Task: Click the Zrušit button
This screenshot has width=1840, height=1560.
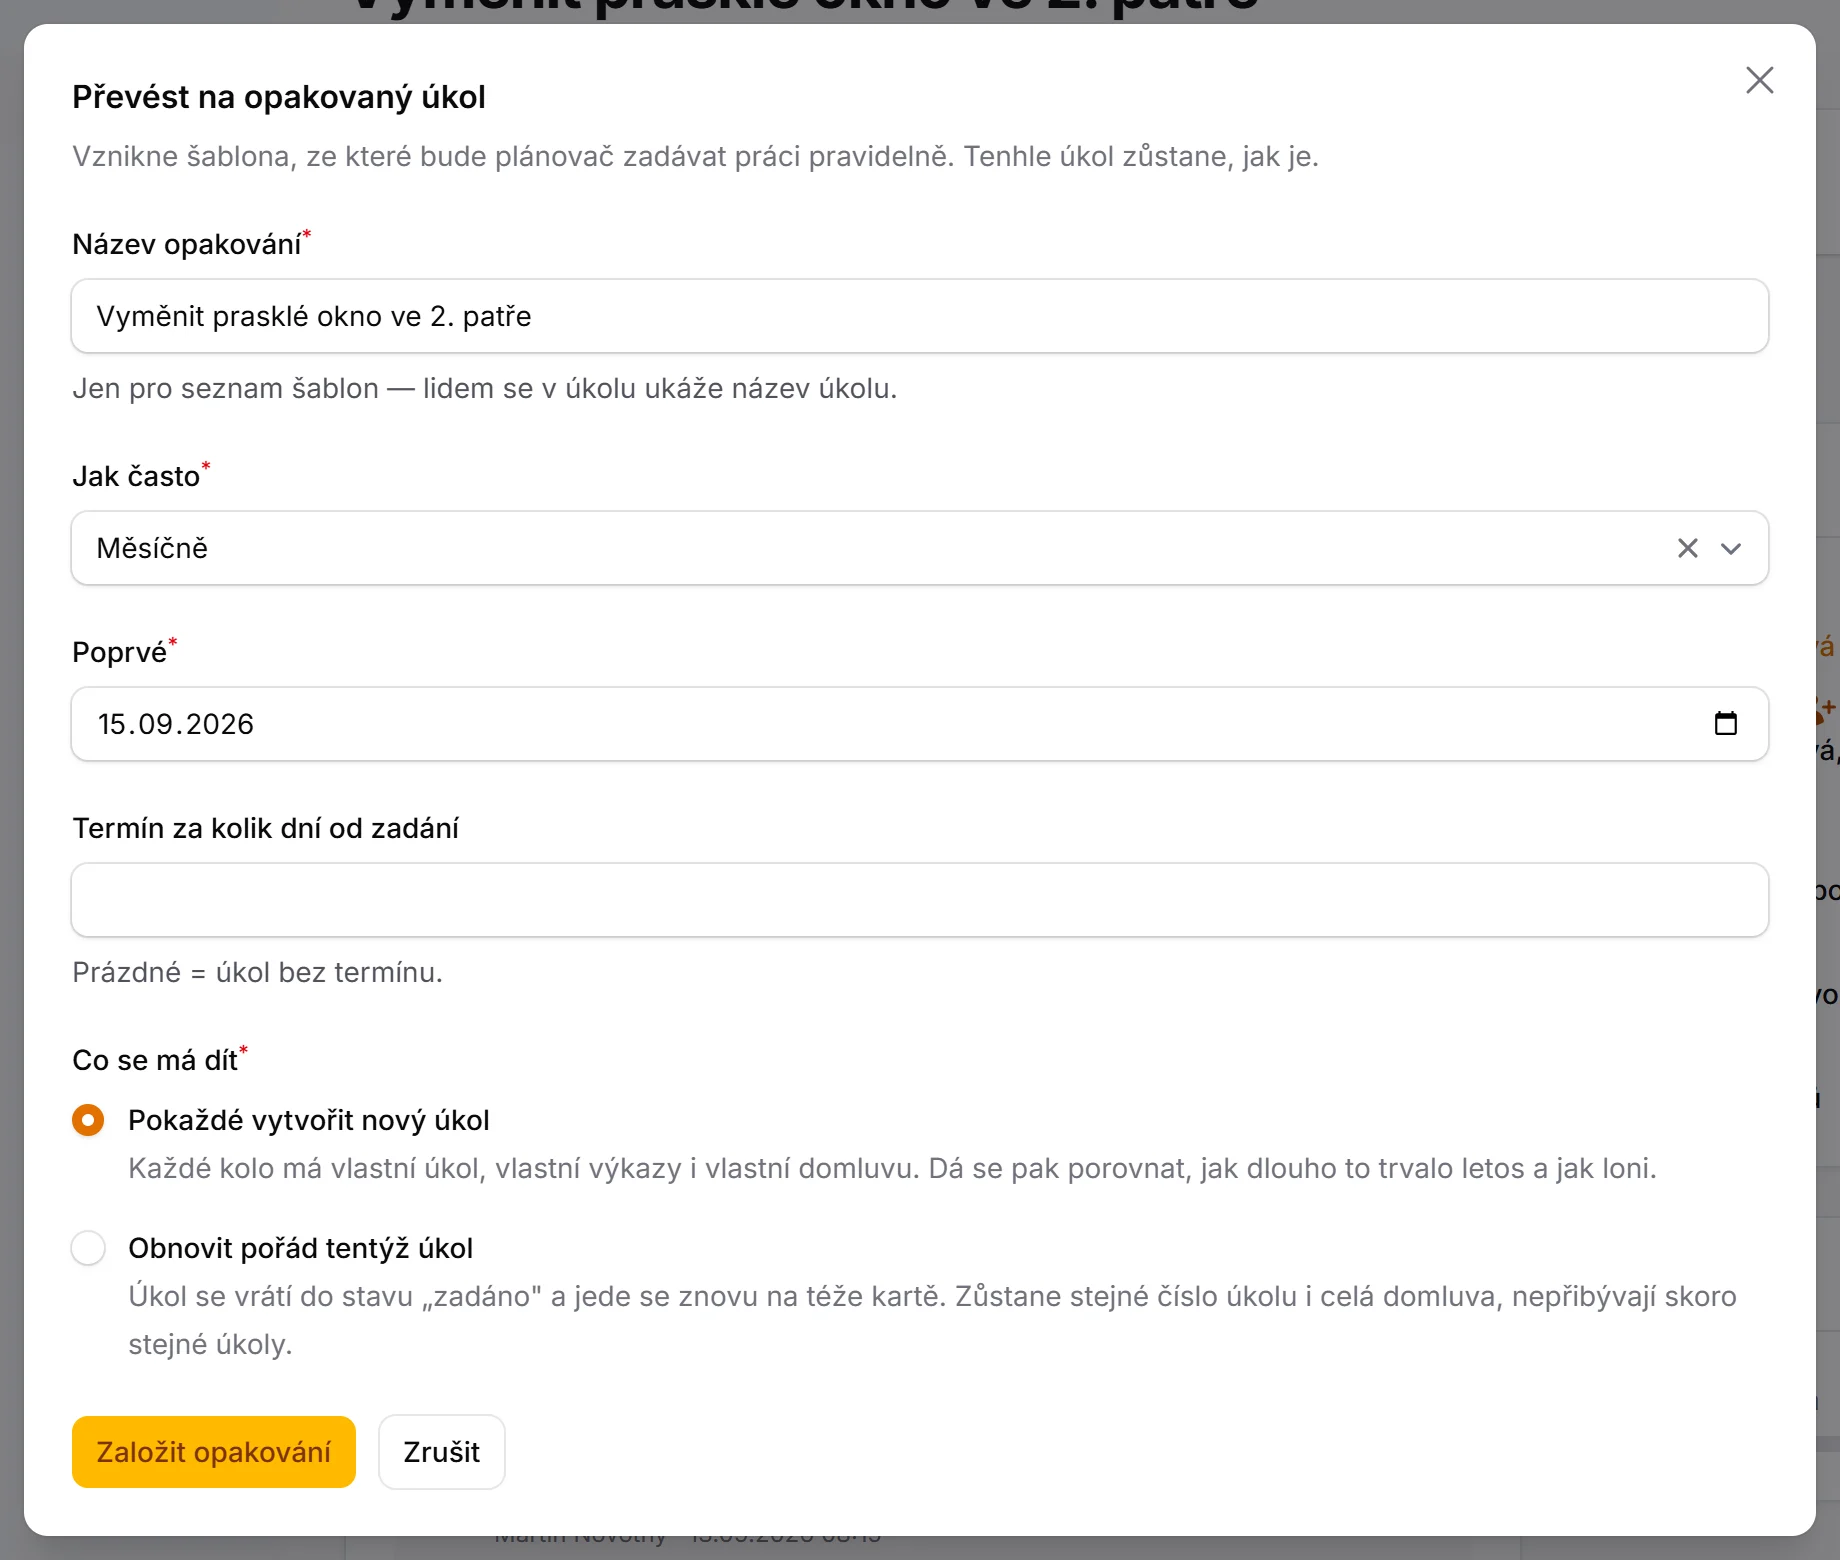Action: point(442,1452)
